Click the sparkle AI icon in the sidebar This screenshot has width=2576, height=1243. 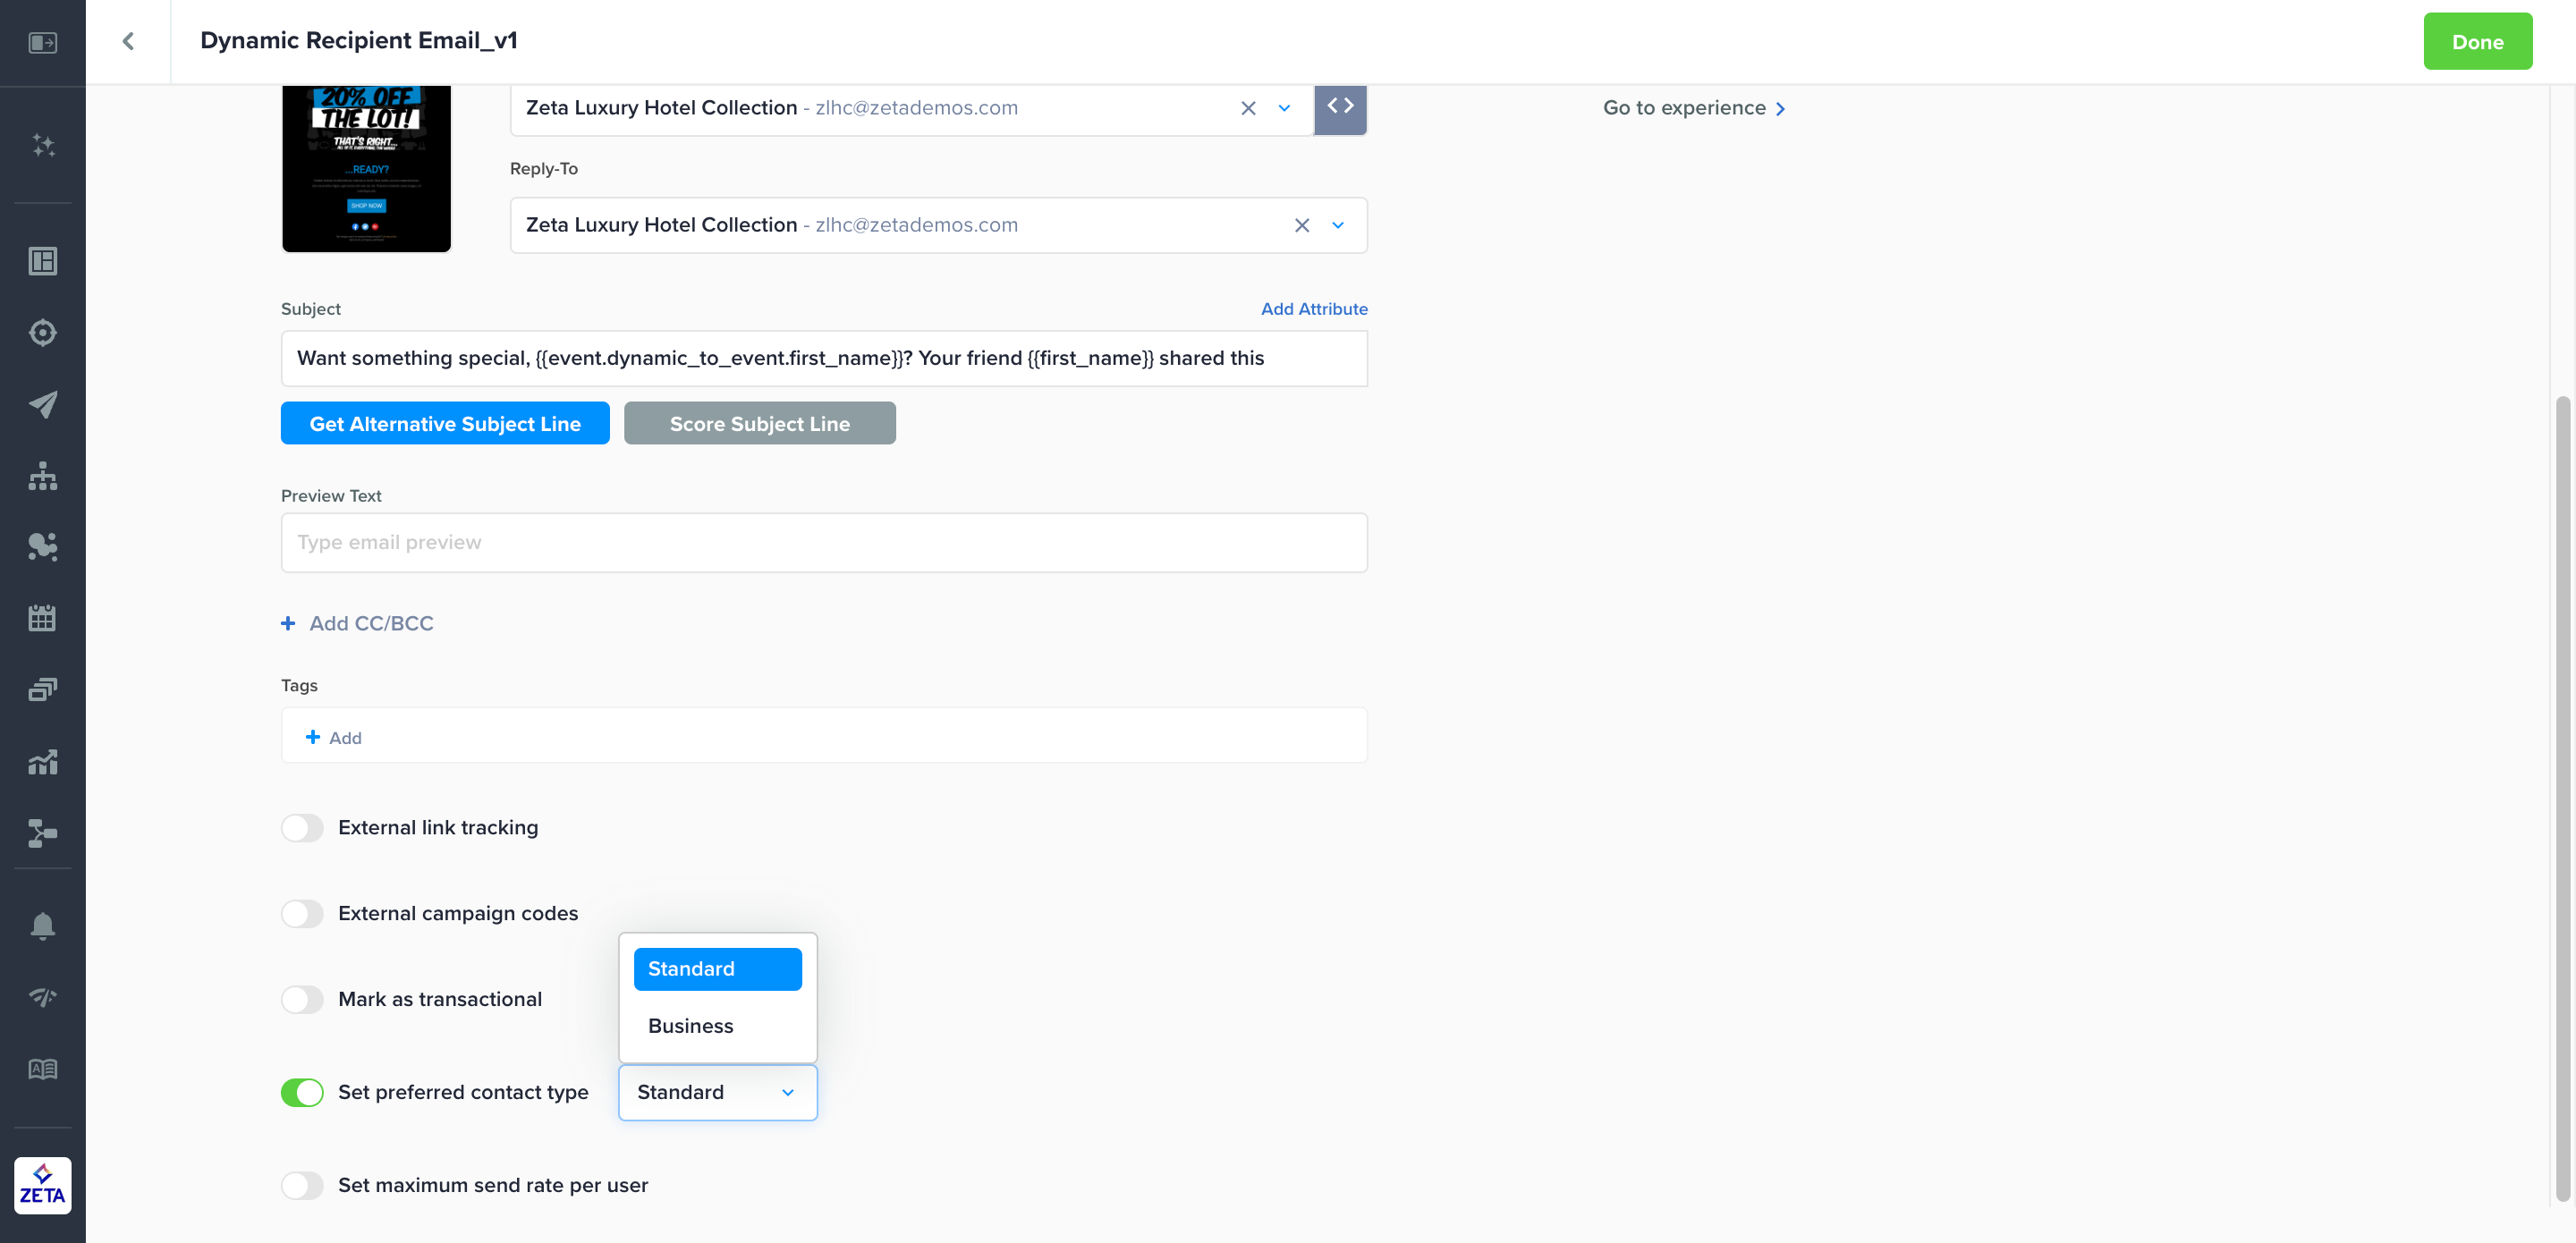click(42, 145)
